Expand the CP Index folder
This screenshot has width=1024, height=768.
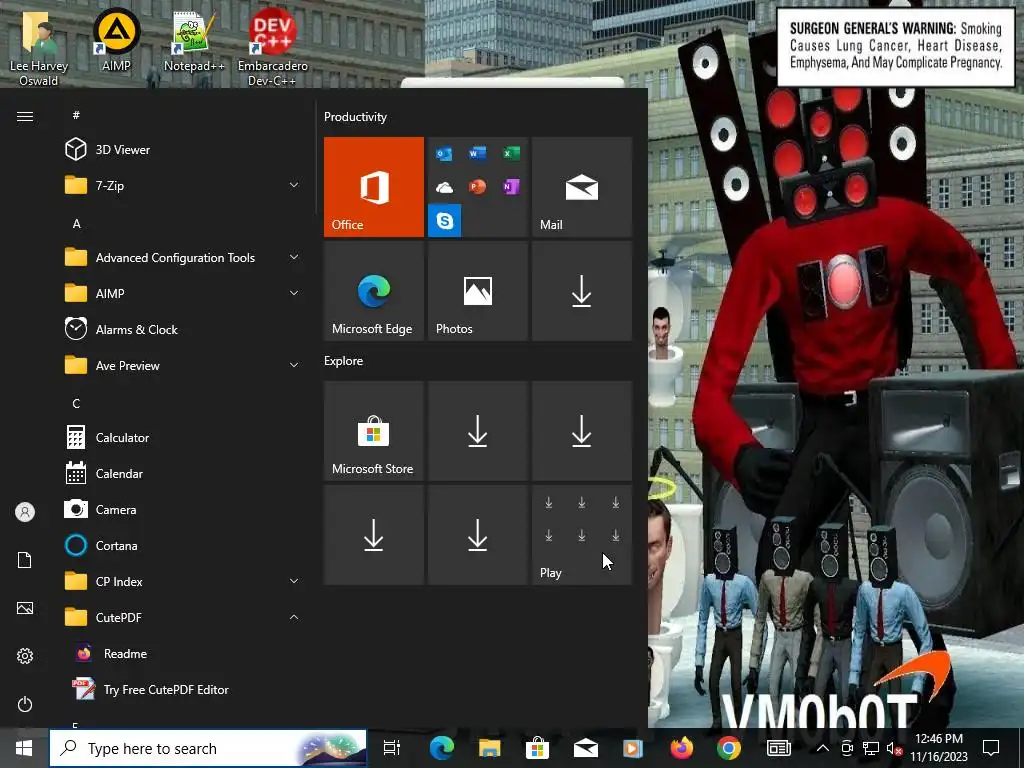180,581
